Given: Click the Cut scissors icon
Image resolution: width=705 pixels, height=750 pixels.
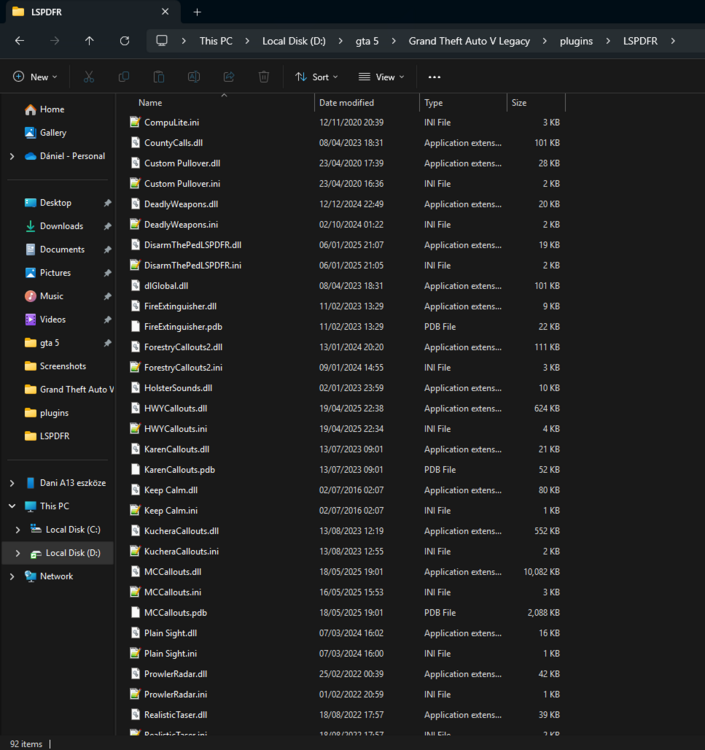Looking at the screenshot, I should 89,77.
